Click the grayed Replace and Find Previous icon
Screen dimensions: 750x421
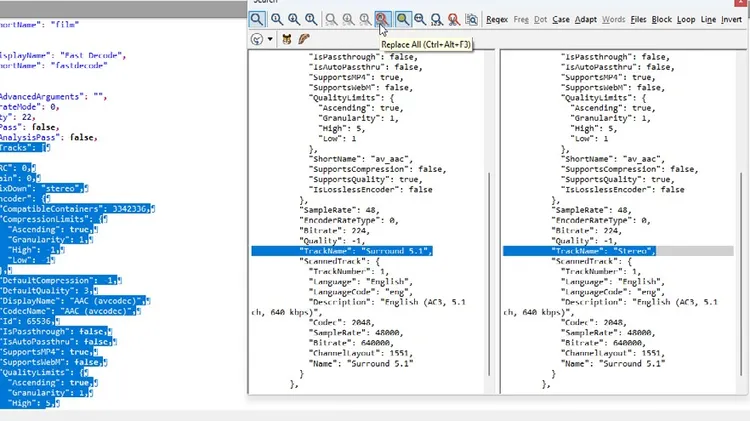(365, 19)
